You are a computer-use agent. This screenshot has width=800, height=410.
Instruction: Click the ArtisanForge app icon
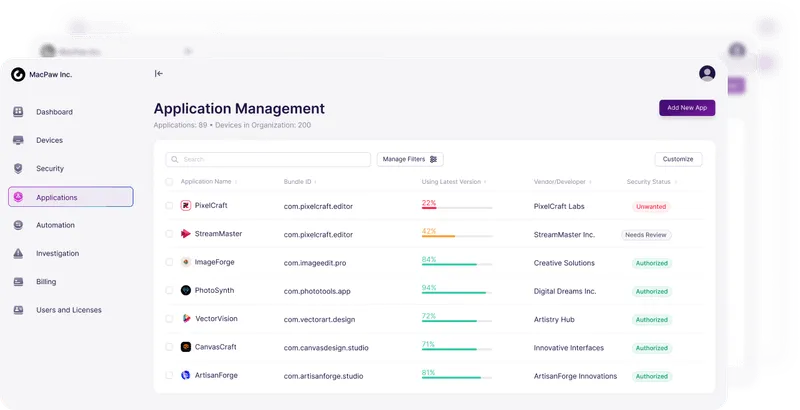[x=186, y=375]
